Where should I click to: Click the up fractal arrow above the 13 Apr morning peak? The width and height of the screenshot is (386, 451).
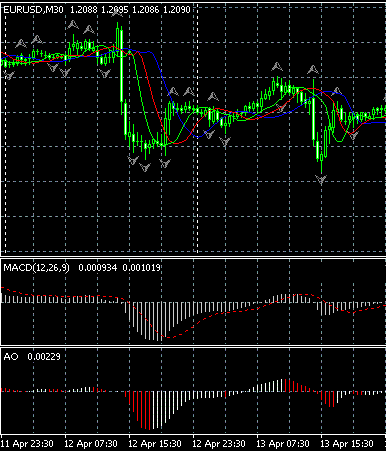(277, 67)
